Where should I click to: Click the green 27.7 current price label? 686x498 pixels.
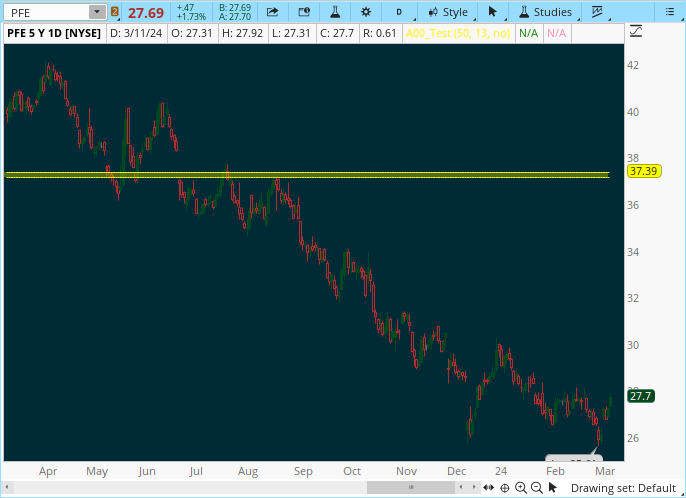[x=640, y=396]
